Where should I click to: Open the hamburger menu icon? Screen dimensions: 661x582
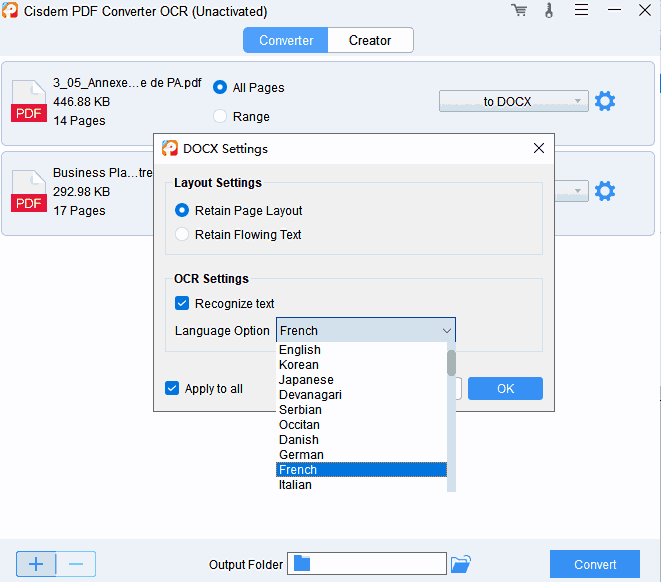point(581,10)
